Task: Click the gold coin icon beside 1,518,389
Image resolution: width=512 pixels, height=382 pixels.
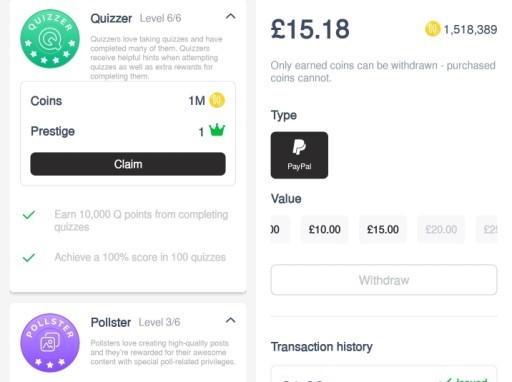Action: point(432,29)
